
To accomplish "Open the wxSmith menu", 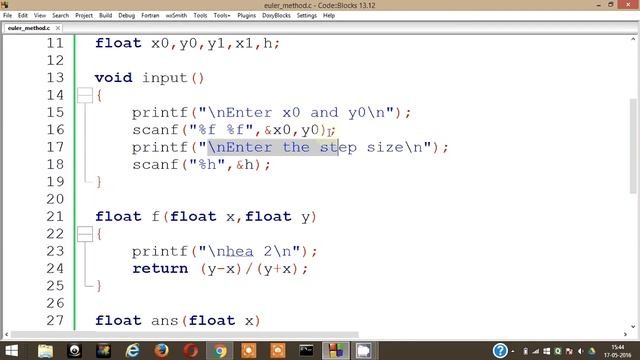I will (176, 16).
